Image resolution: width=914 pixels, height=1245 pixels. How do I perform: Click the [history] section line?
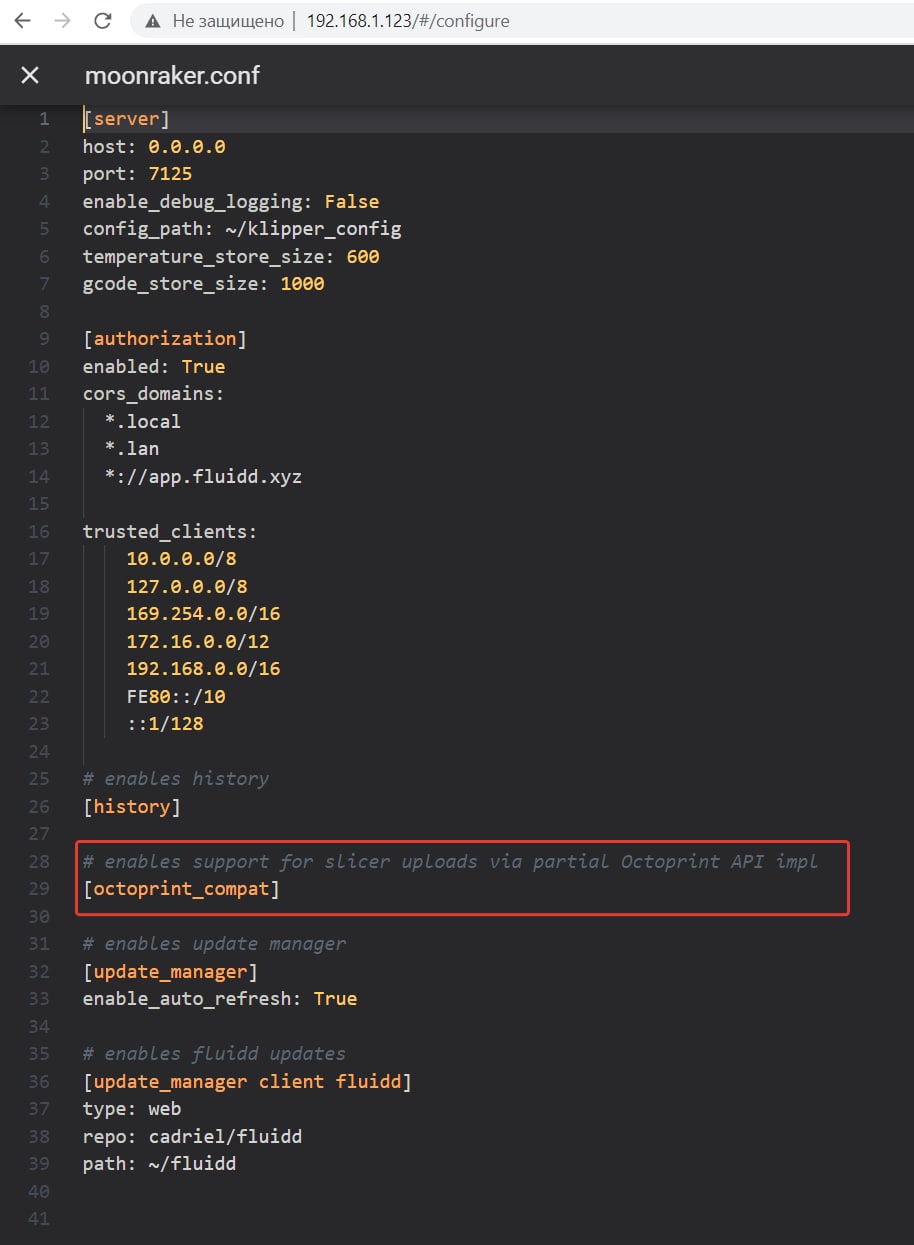click(x=132, y=806)
